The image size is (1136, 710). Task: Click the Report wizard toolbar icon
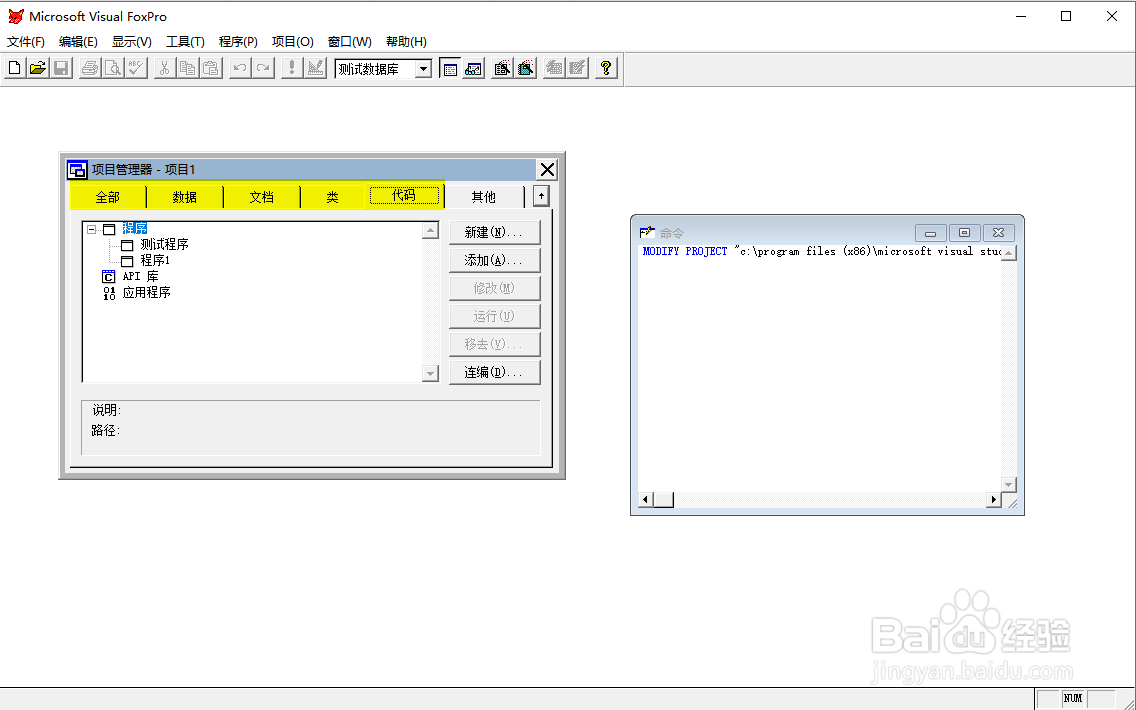(525, 68)
